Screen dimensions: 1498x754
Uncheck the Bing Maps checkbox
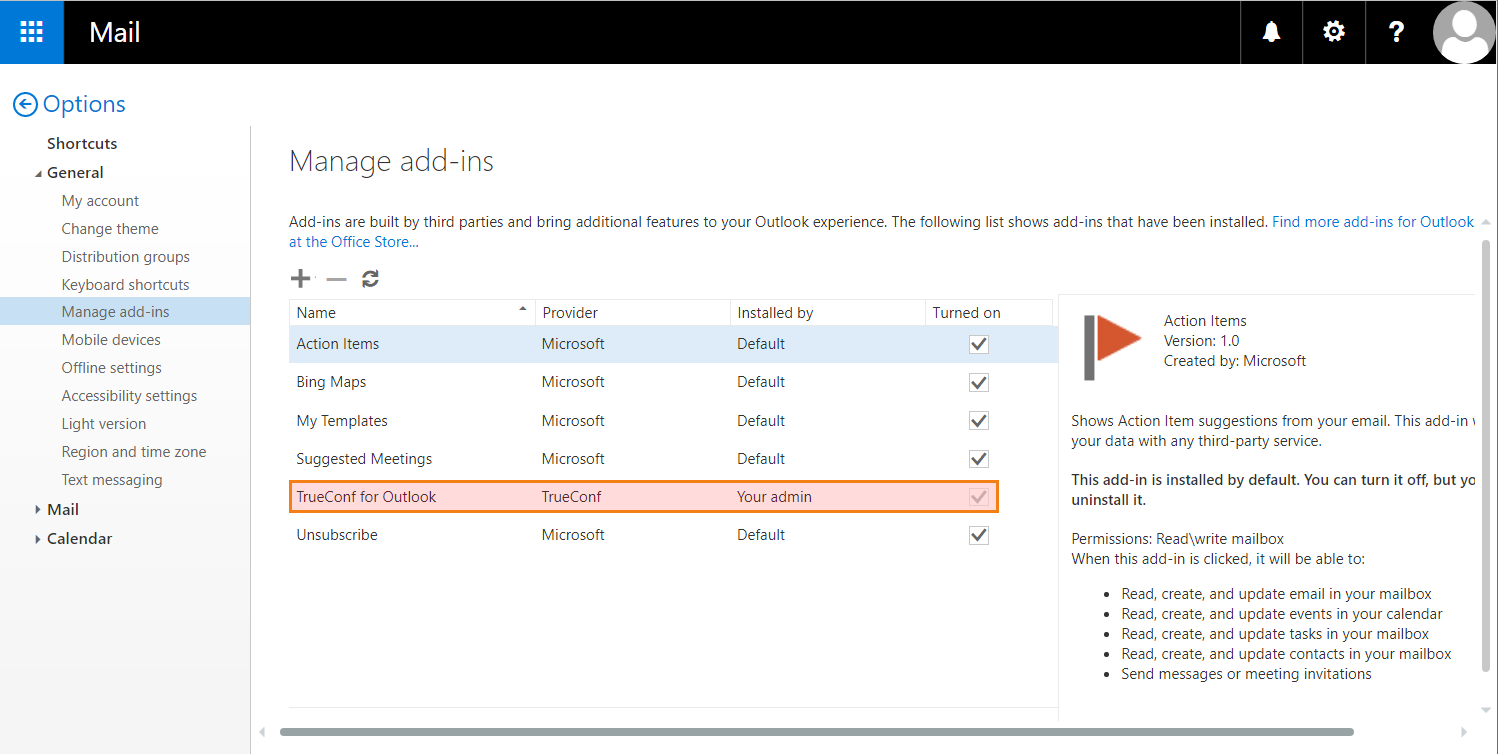point(978,382)
